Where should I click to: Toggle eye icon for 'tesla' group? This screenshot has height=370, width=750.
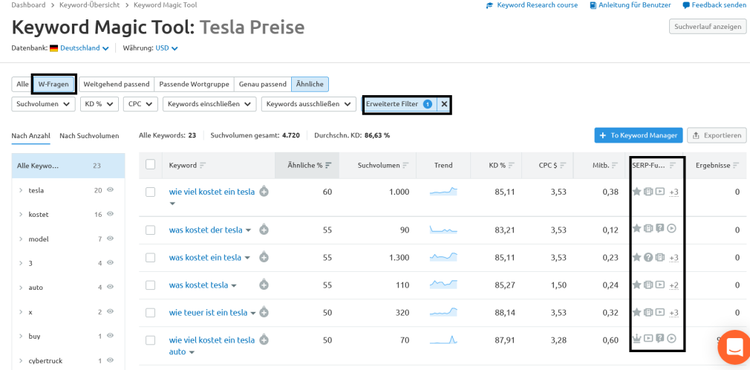[x=110, y=190]
